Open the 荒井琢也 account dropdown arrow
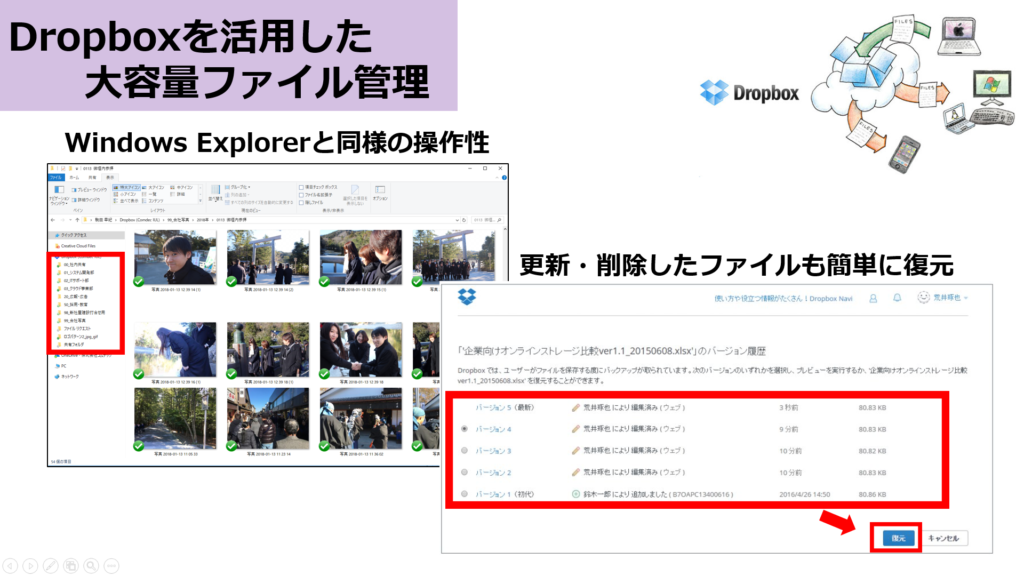 coord(966,298)
